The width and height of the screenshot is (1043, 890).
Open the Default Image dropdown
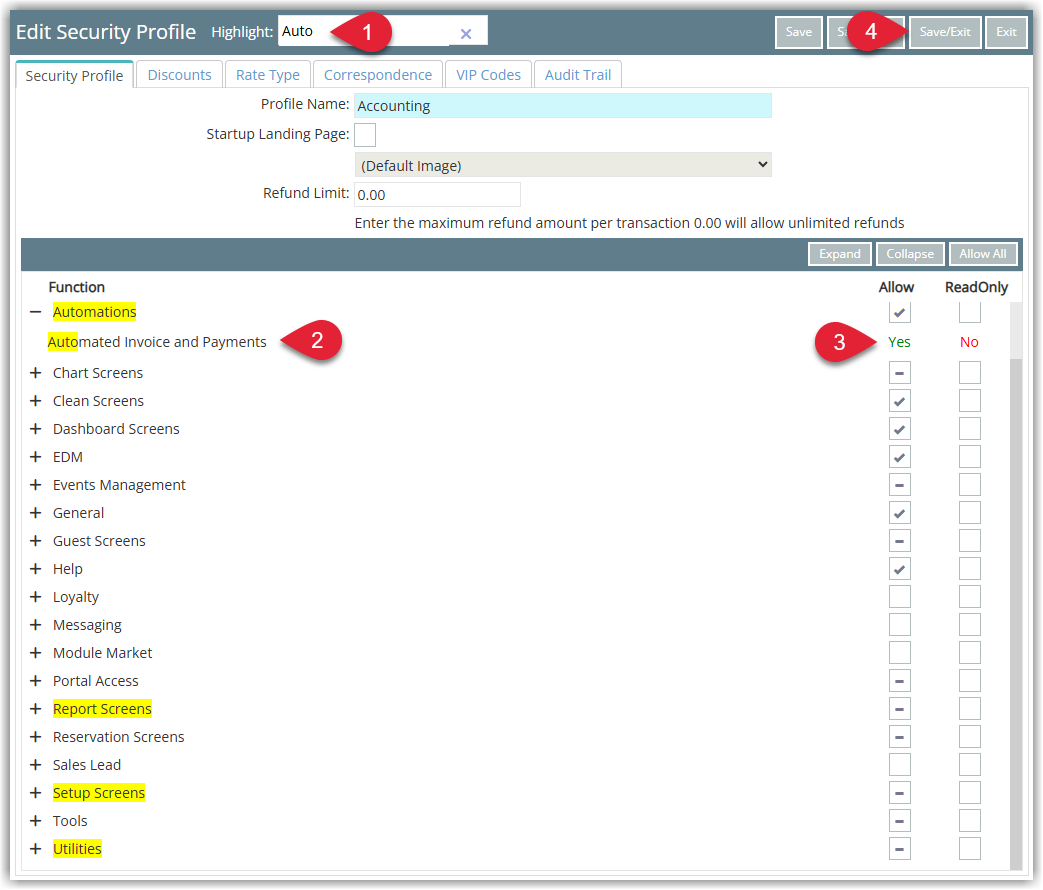point(563,165)
